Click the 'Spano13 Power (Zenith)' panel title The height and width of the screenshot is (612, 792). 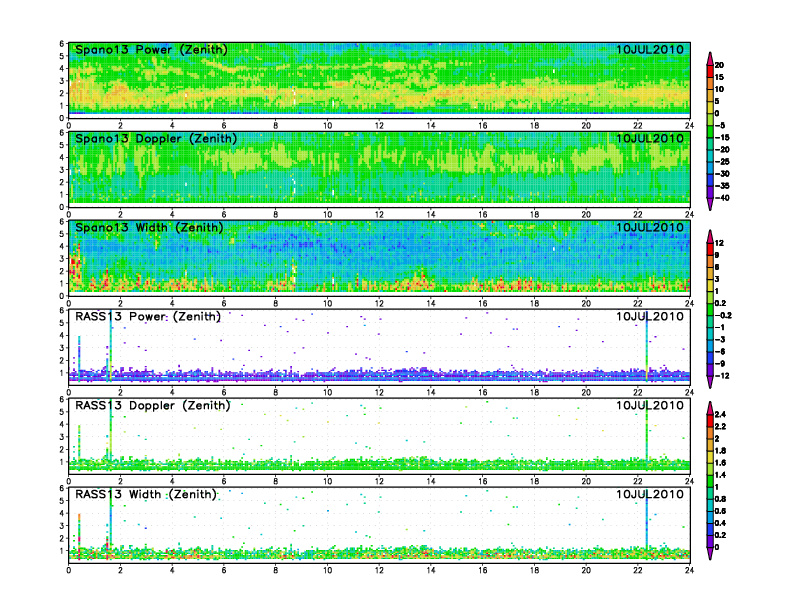pos(151,49)
